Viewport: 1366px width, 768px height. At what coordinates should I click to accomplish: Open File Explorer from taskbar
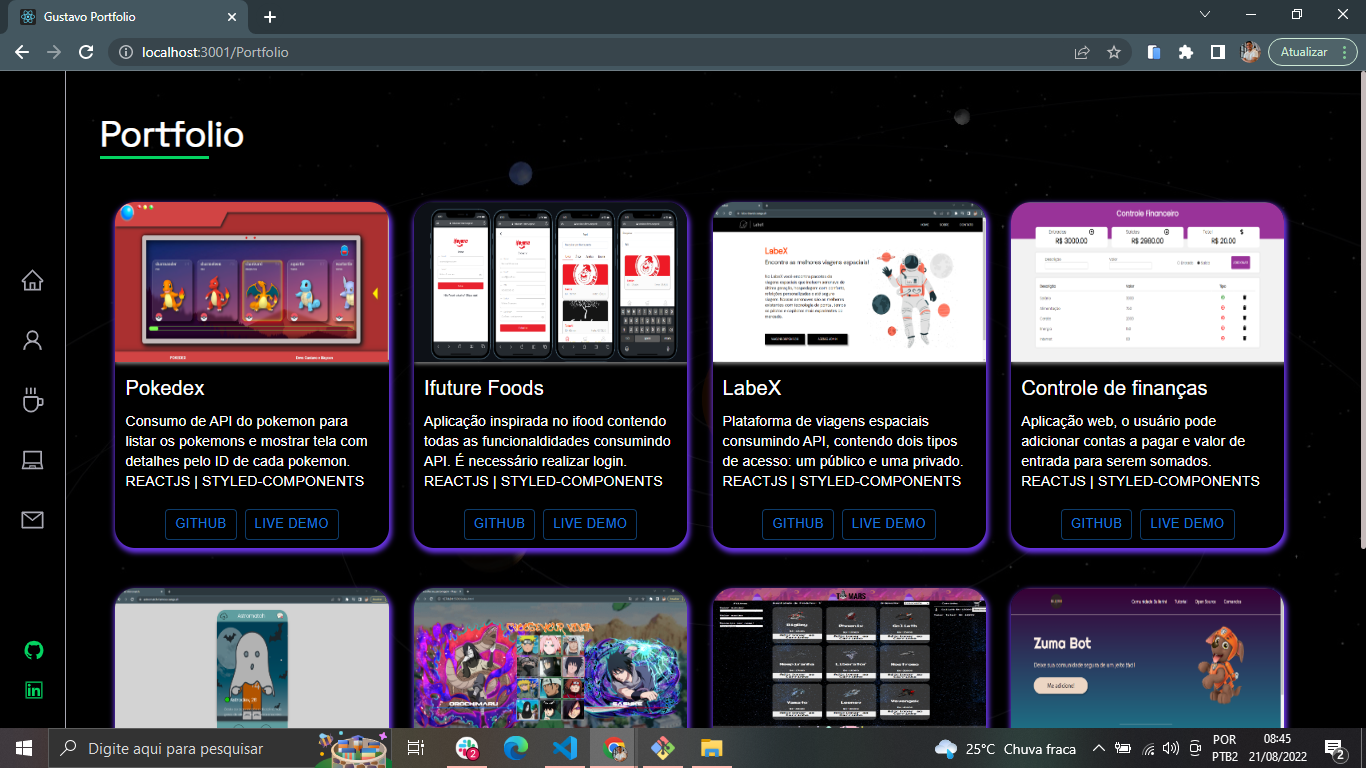711,748
